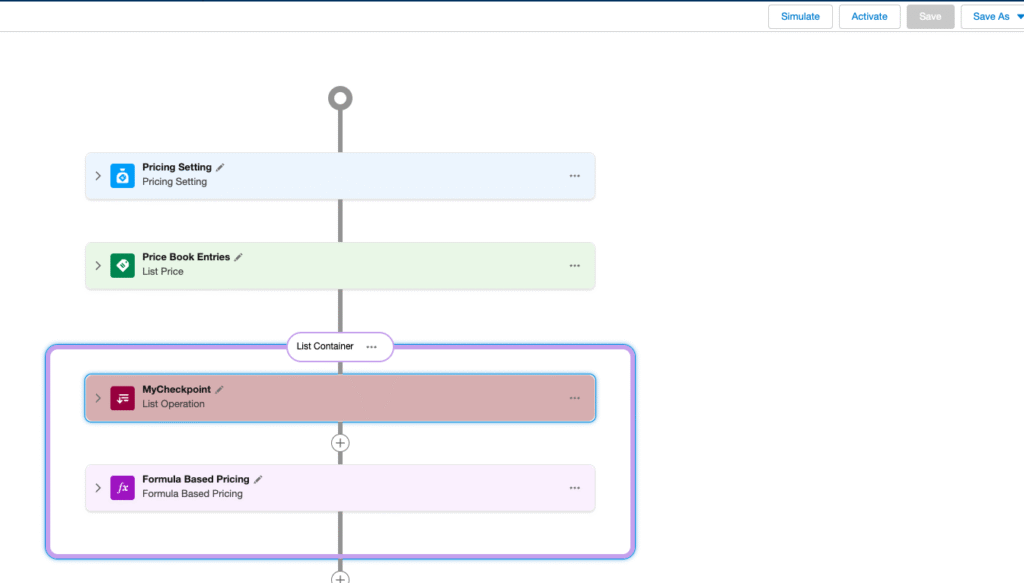The height and width of the screenshot is (583, 1024).
Task: Expand the MyCheckpoint element chevron
Action: (x=98, y=398)
